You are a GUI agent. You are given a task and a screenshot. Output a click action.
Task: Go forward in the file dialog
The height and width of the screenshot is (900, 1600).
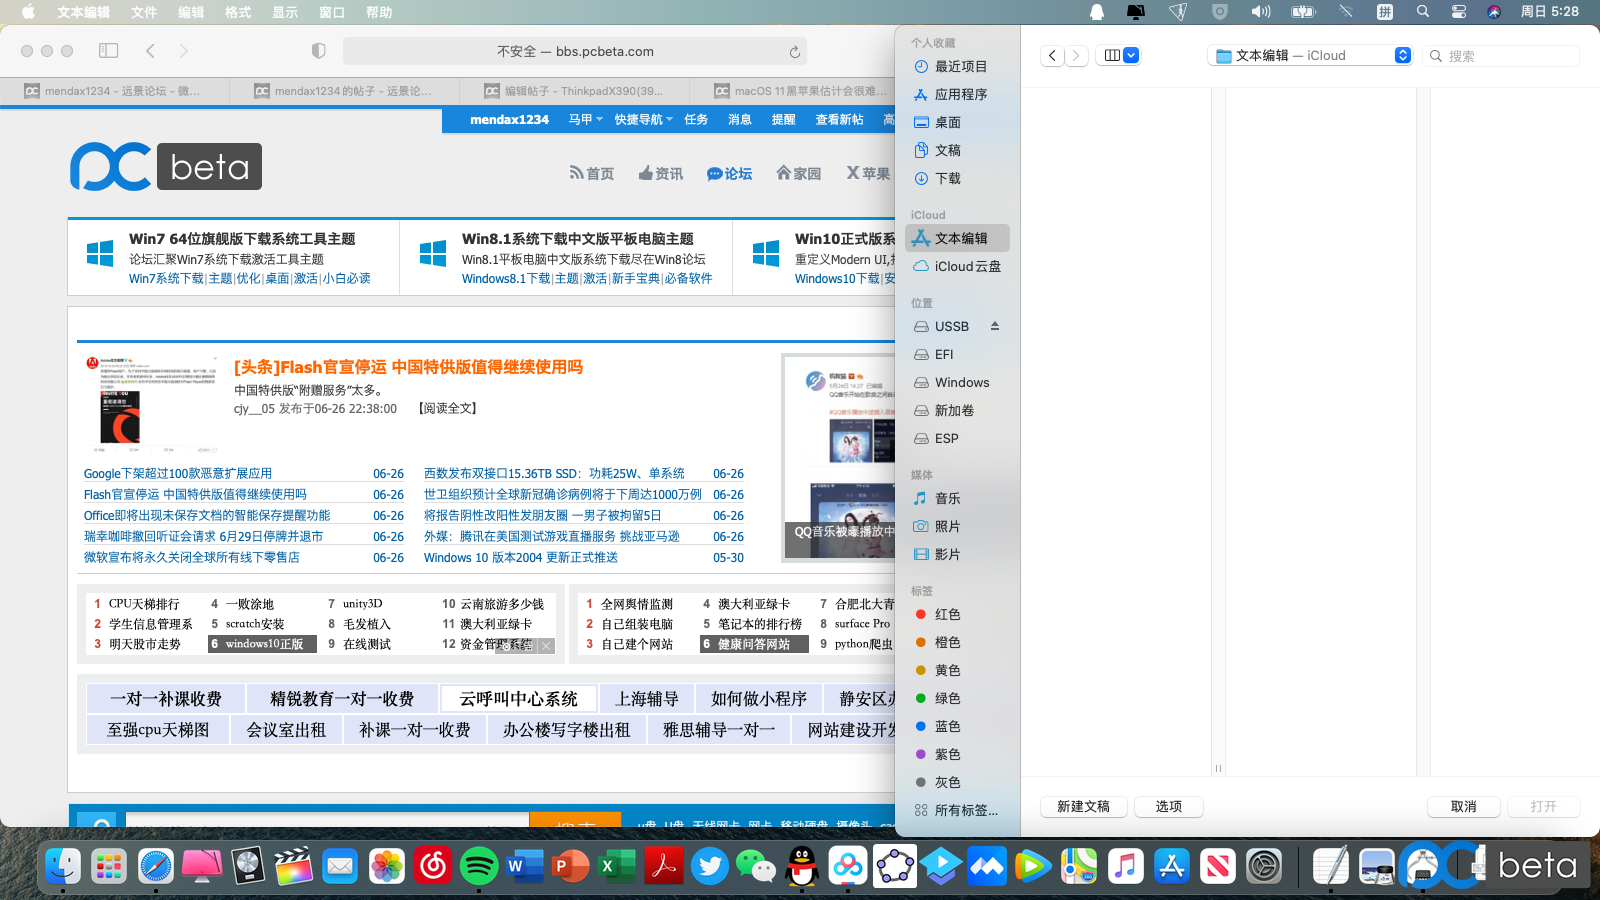pyautogui.click(x=1076, y=56)
